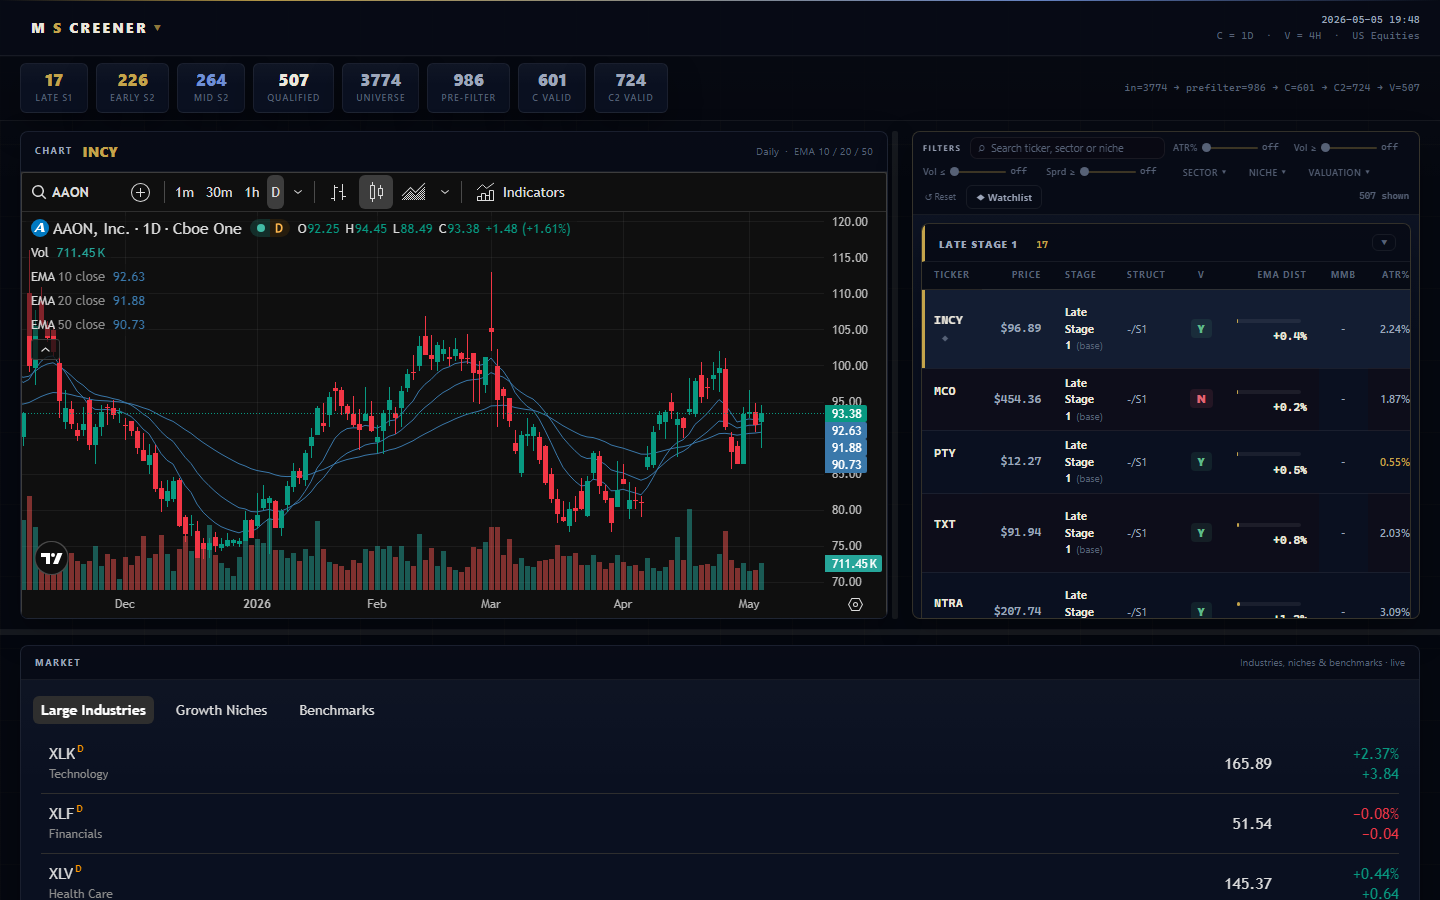Sort table by TICKER column
1440x900 pixels.
[x=951, y=275]
